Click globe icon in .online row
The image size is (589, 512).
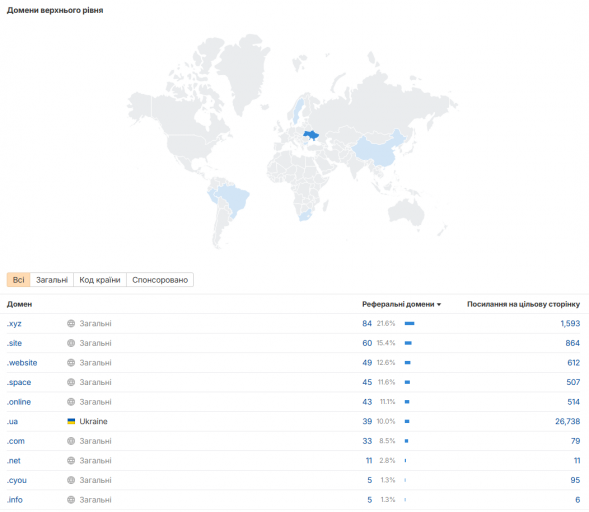(71, 402)
